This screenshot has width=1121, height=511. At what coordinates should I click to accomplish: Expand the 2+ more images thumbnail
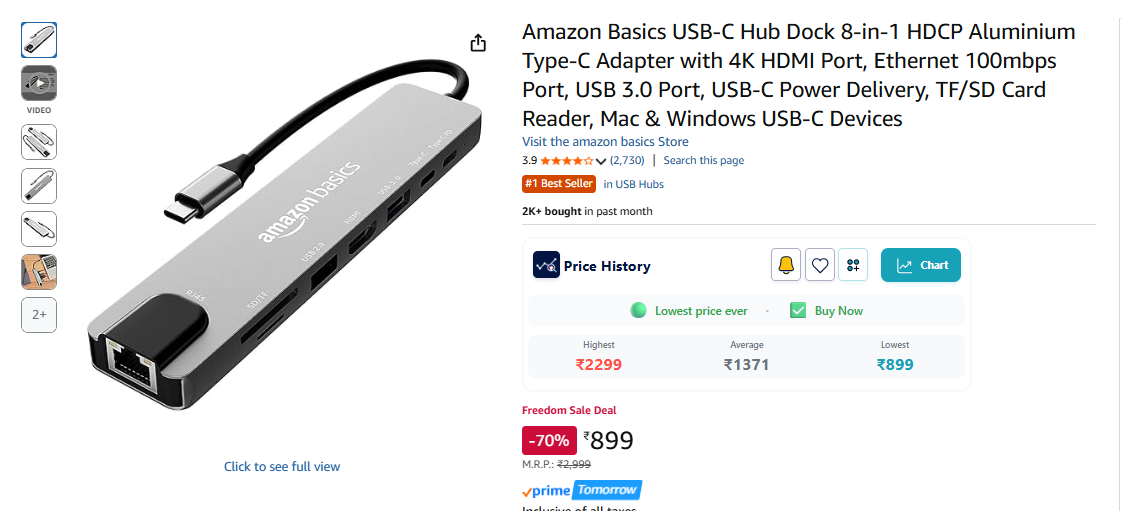pyautogui.click(x=39, y=314)
